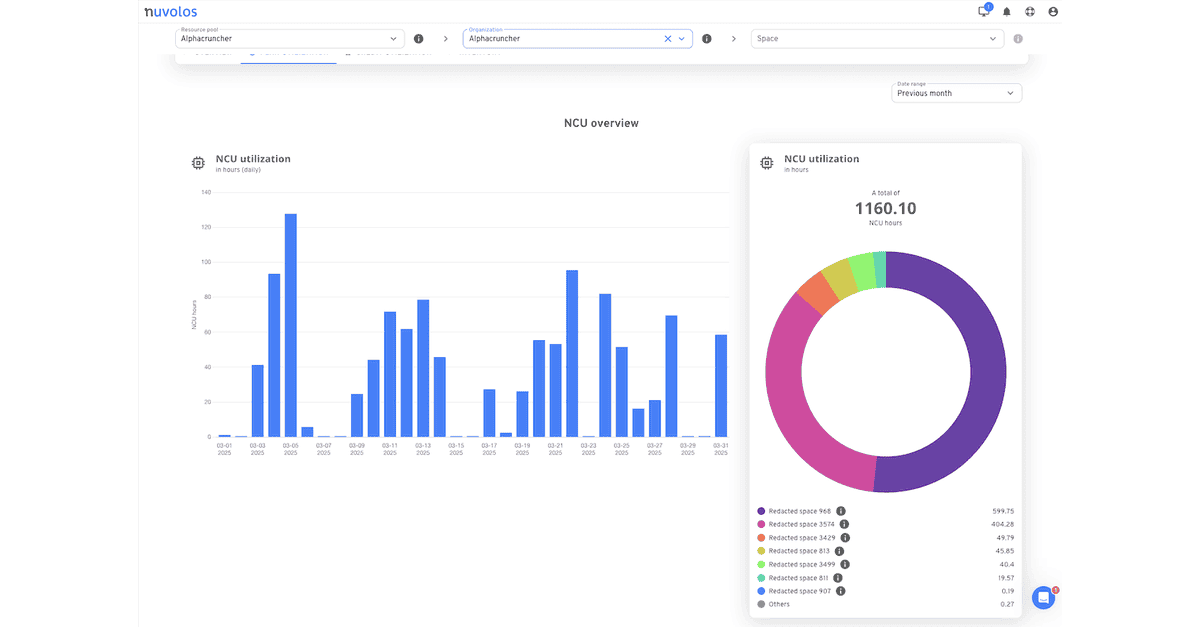Click the Nuvolos logo

pyautogui.click(x=170, y=12)
